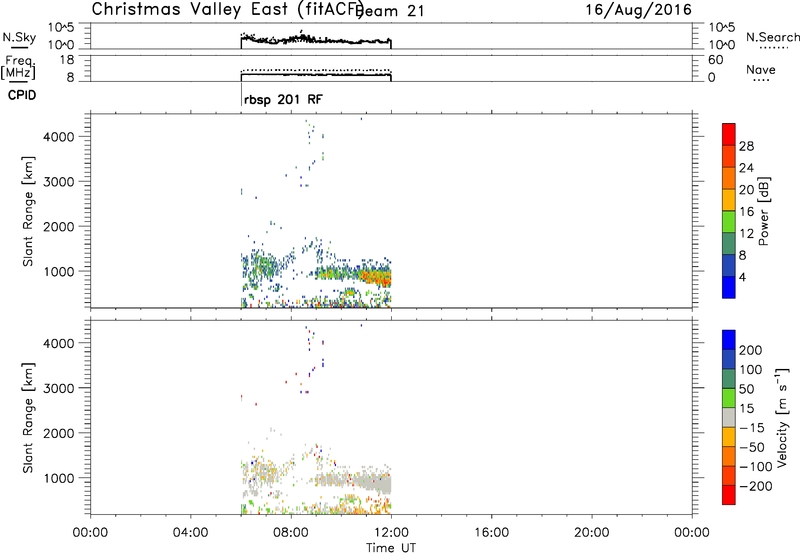Pick the green Power segment between 12 and 16
Image resolution: width=800 pixels, height=554 pixels.
pyautogui.click(x=729, y=221)
